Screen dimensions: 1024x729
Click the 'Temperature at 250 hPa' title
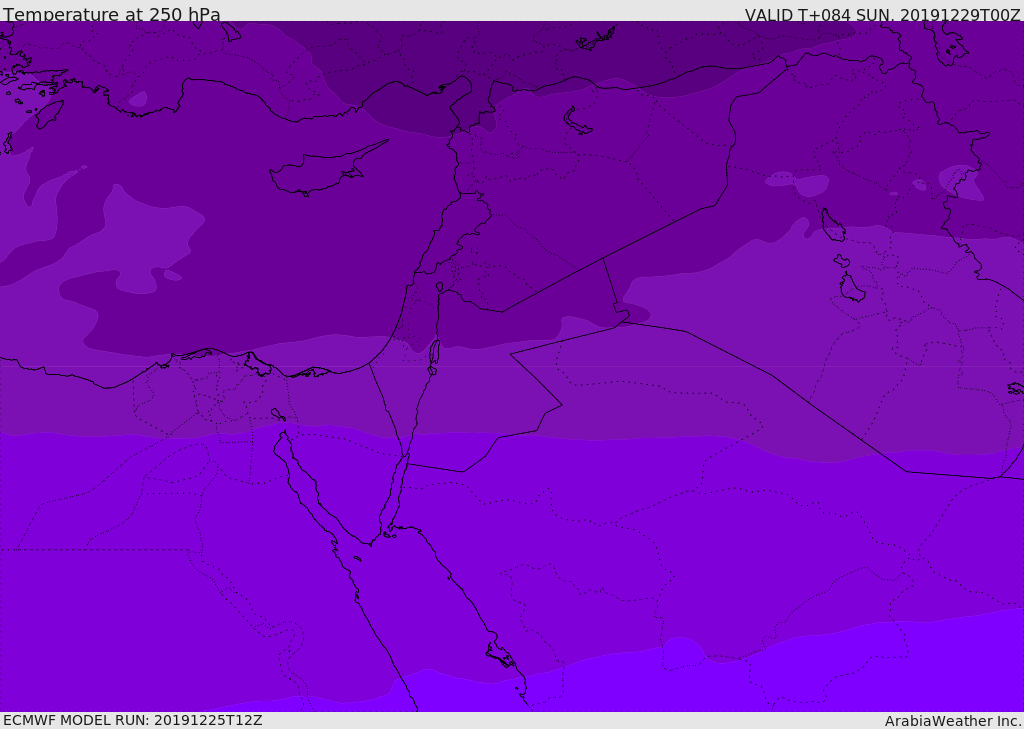[x=112, y=14]
